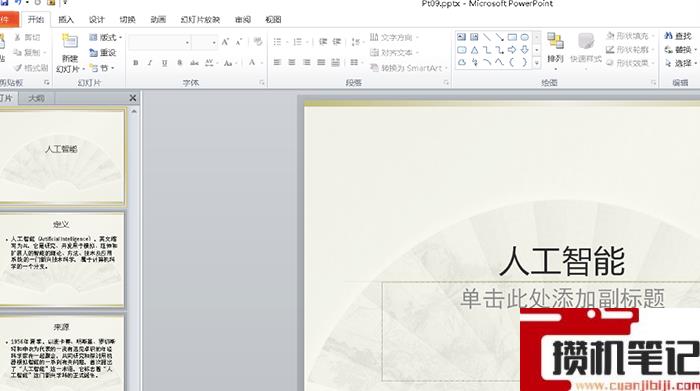Select the down block arrow shape
Viewport: 700px width, 391px height.
[x=525, y=50]
